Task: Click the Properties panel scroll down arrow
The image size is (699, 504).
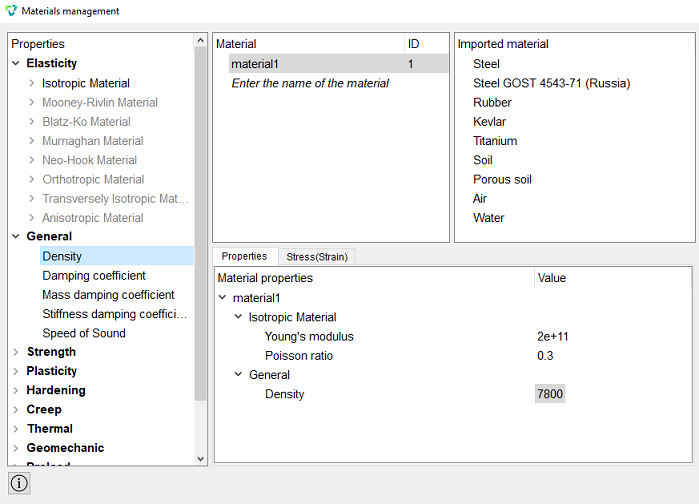Action: [201, 459]
